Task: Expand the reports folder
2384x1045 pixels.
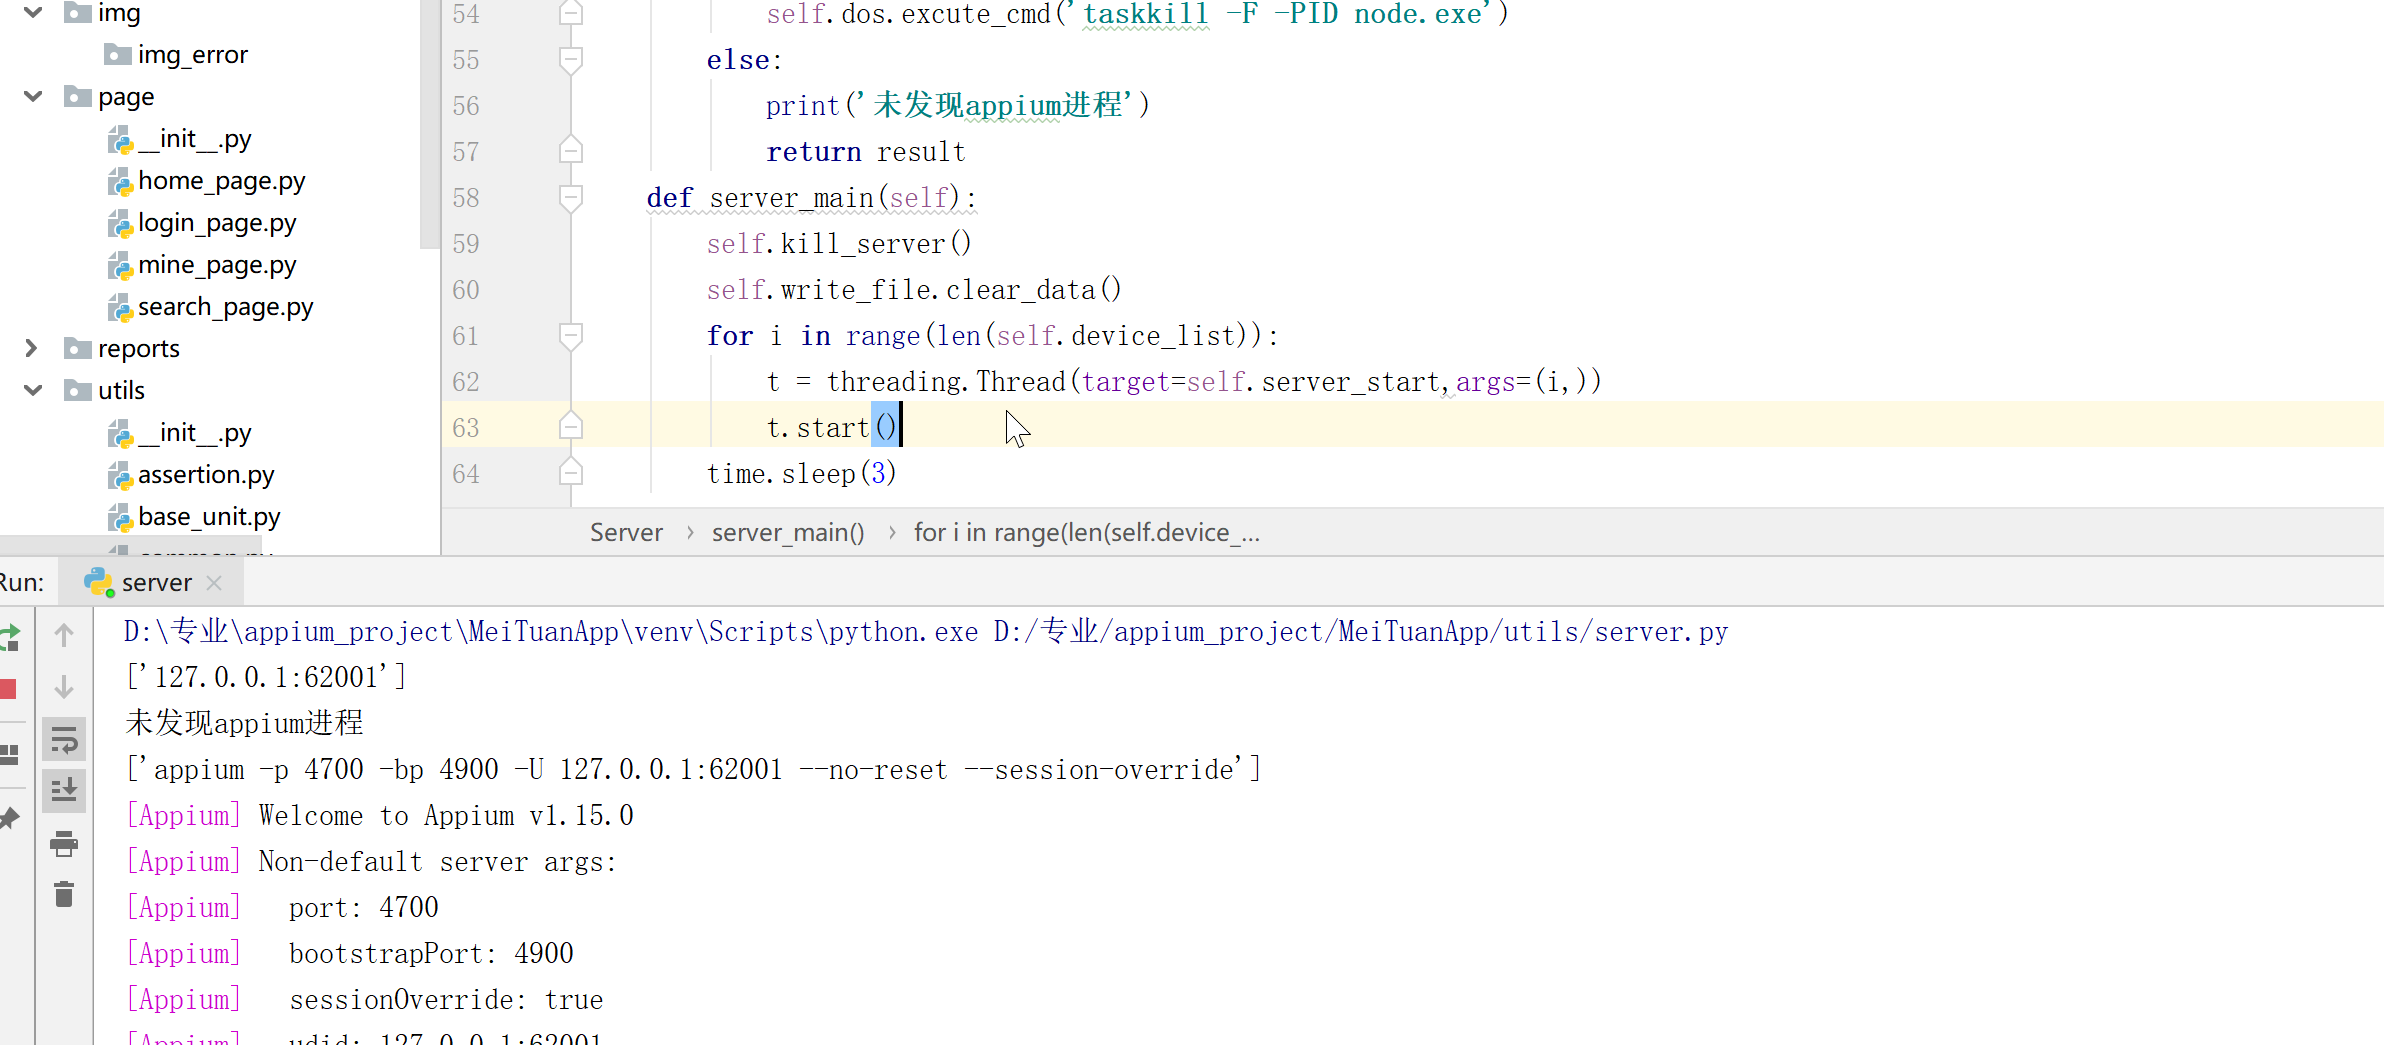Action: [x=31, y=348]
